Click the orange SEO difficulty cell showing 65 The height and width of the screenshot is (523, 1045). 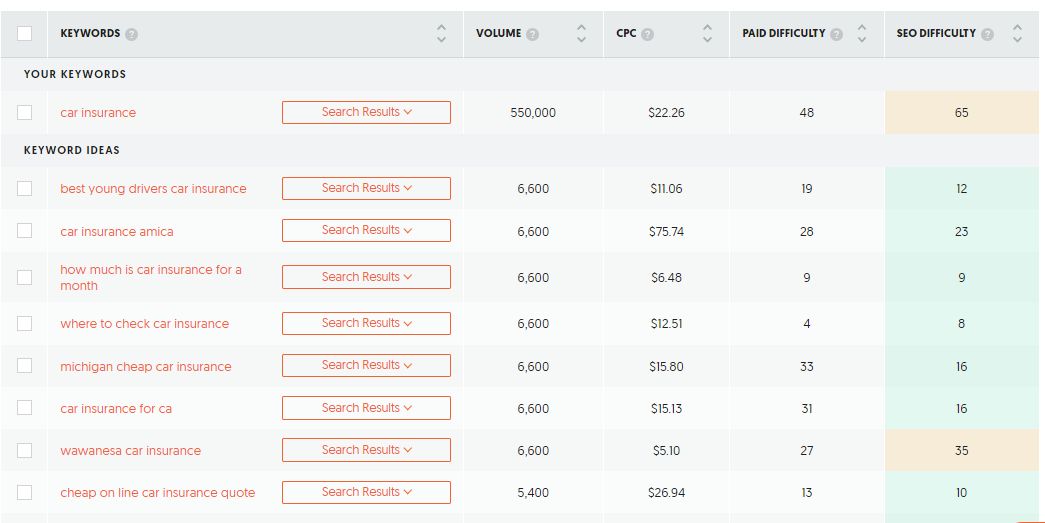pyautogui.click(x=961, y=113)
